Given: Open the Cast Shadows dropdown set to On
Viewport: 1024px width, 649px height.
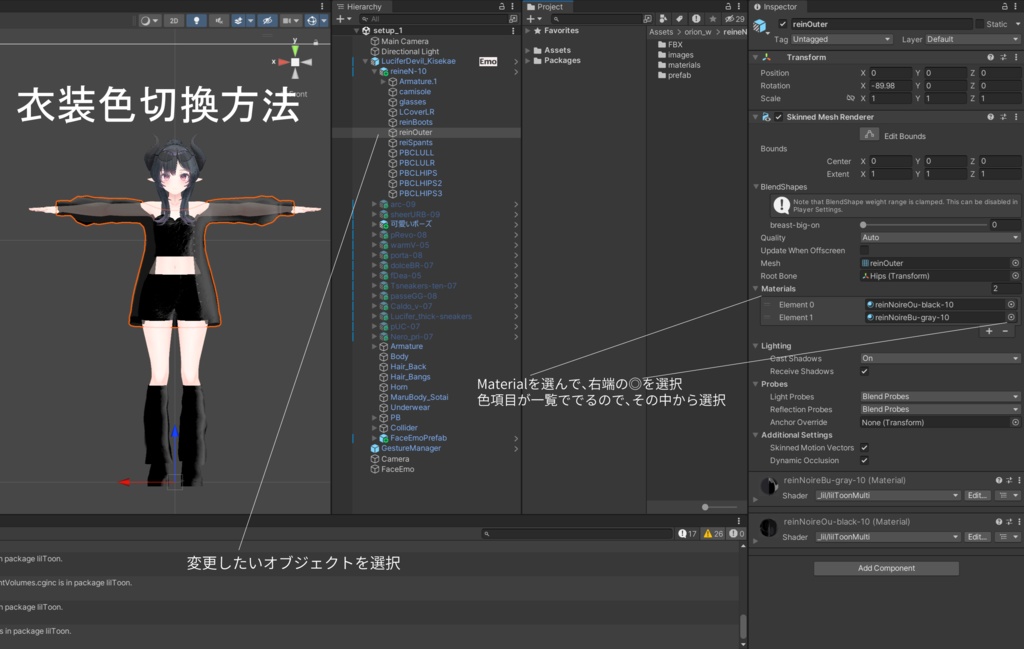Looking at the screenshot, I should click(938, 357).
